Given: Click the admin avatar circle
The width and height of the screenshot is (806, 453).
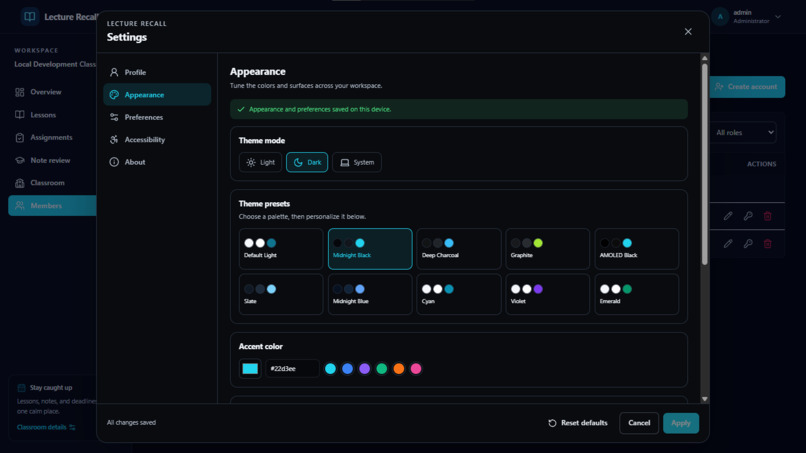Looking at the screenshot, I should click(720, 16).
